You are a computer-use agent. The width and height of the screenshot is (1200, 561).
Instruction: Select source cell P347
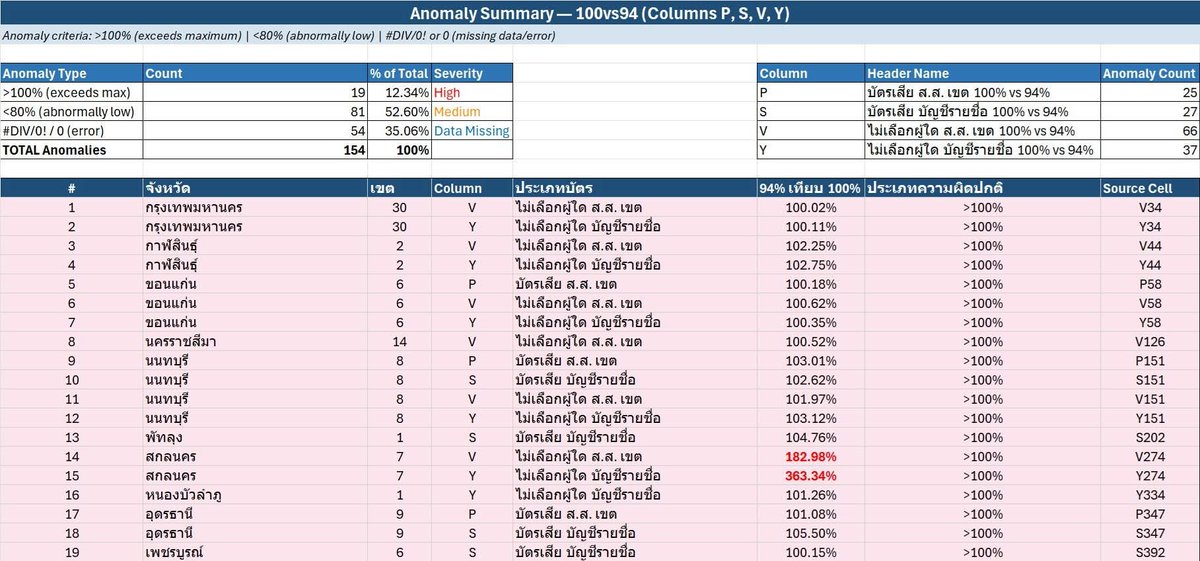pyautogui.click(x=1149, y=514)
